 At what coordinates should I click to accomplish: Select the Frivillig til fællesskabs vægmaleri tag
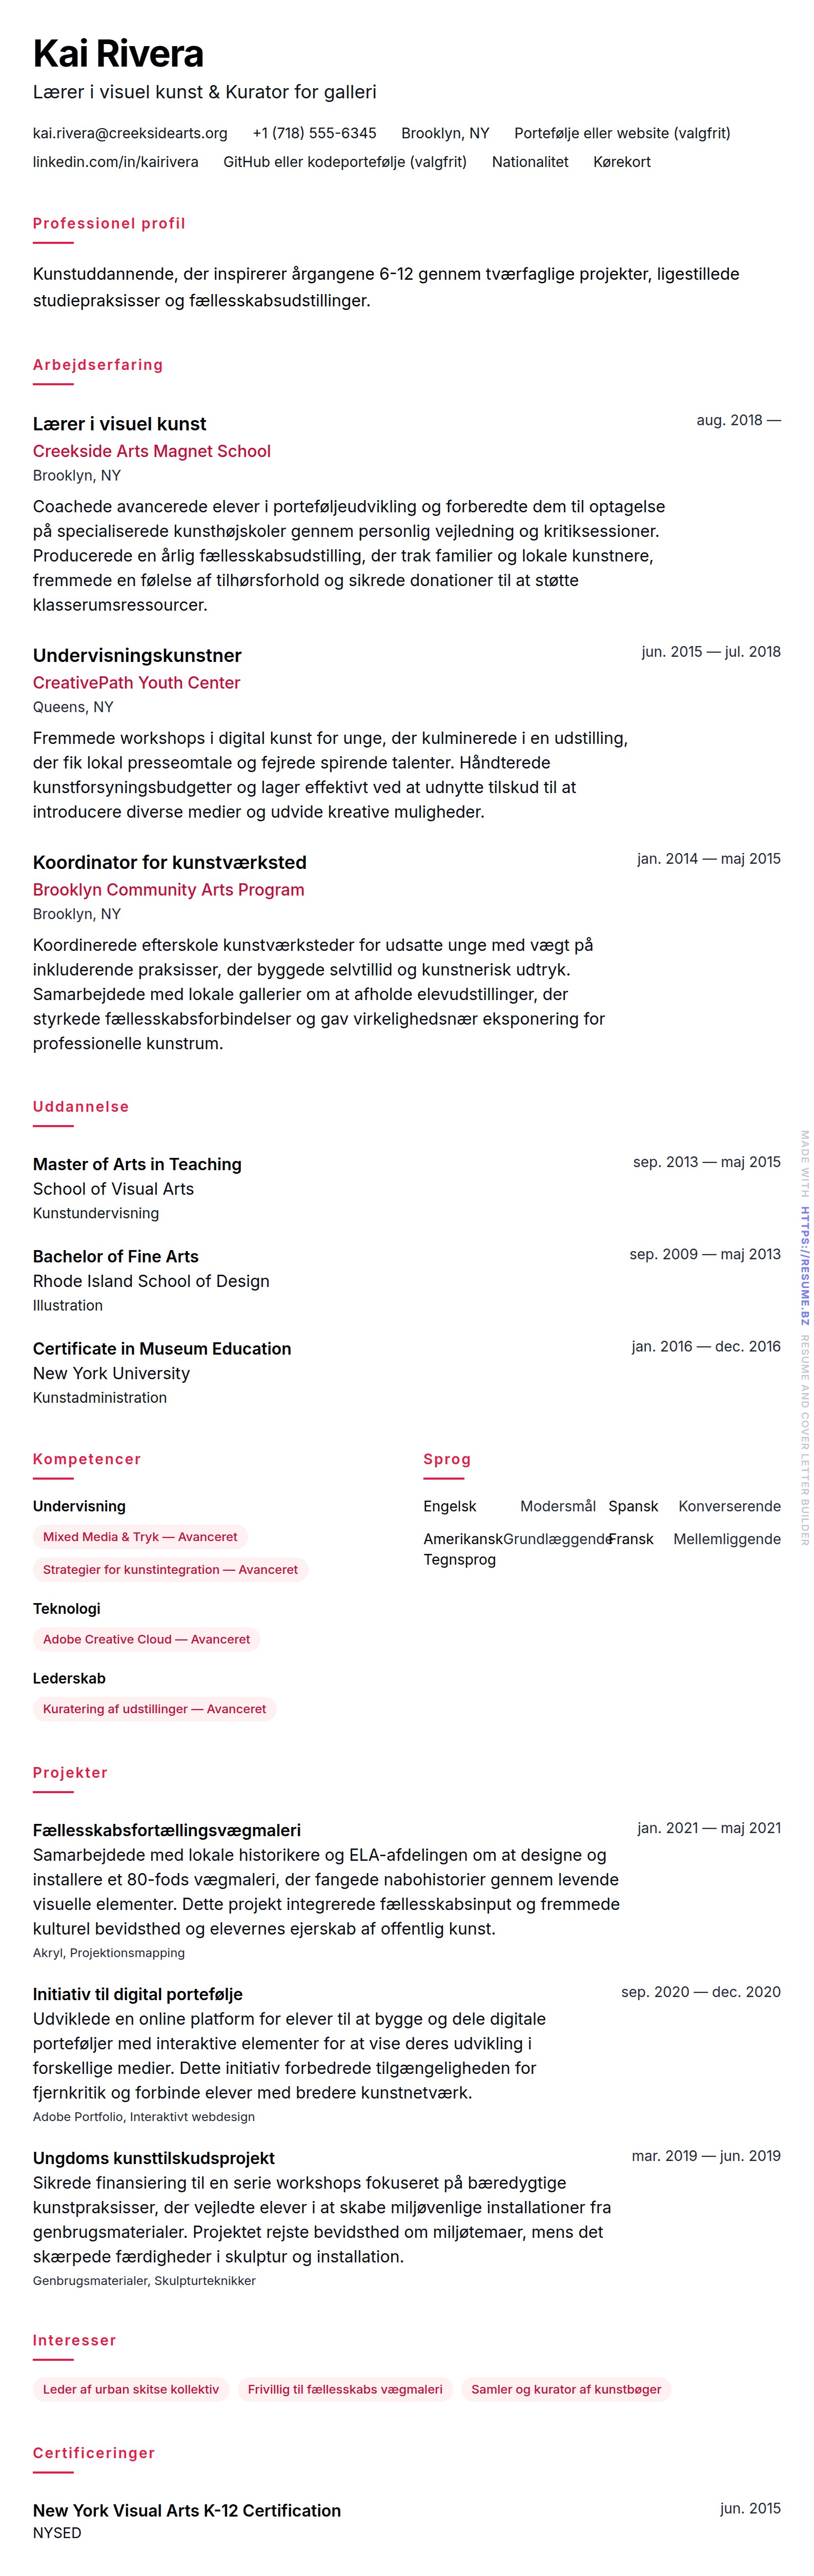coord(345,2389)
